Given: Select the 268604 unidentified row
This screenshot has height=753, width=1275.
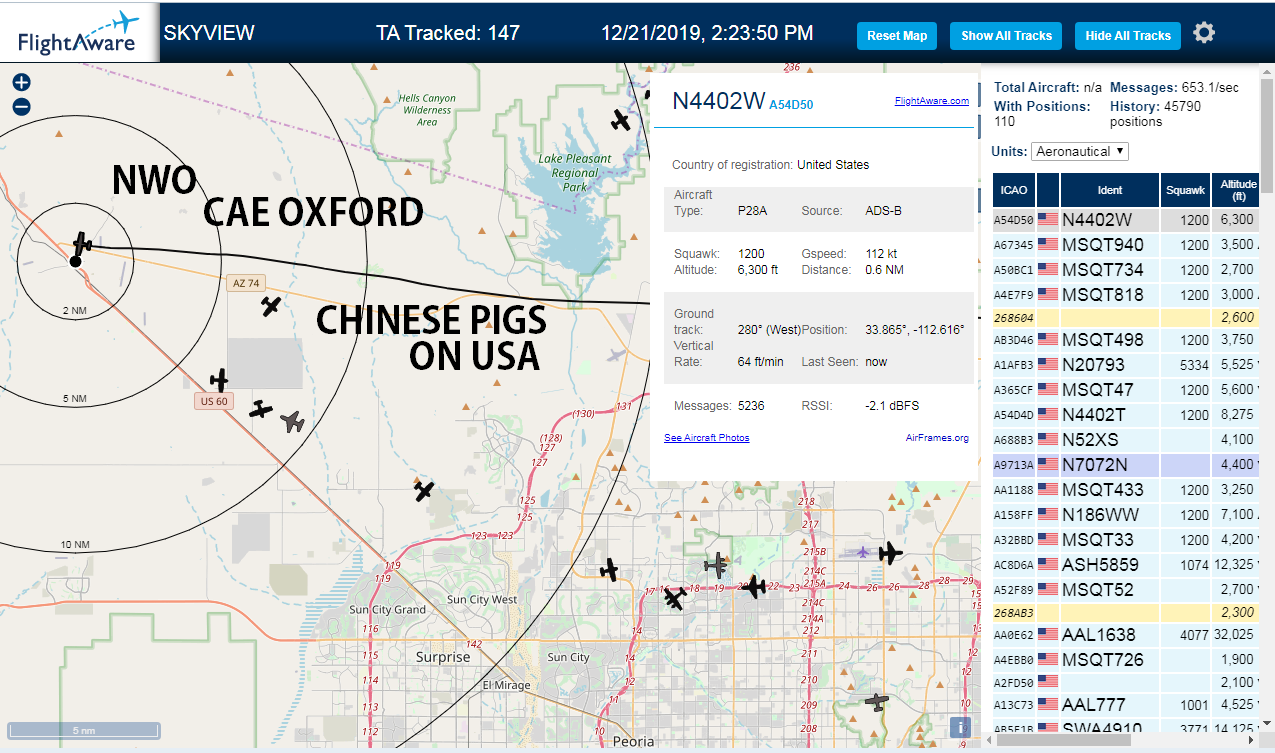Looking at the screenshot, I should (1126, 317).
